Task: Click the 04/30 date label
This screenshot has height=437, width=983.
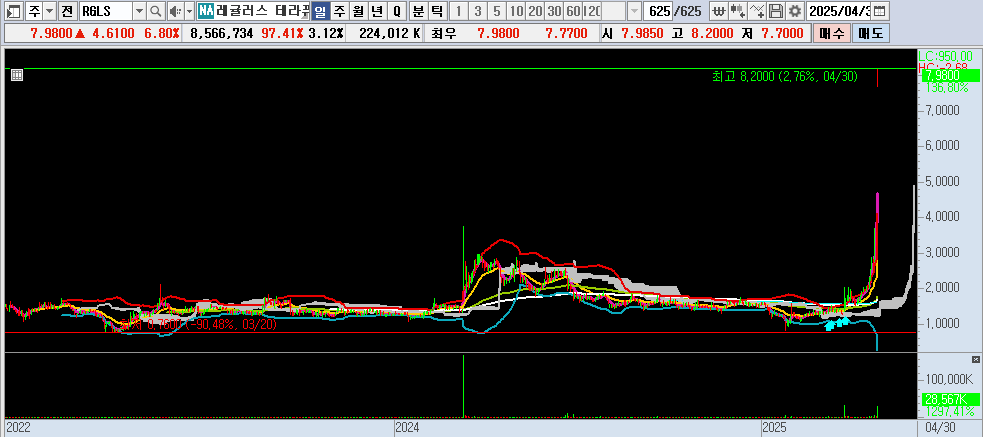Action: (941, 427)
